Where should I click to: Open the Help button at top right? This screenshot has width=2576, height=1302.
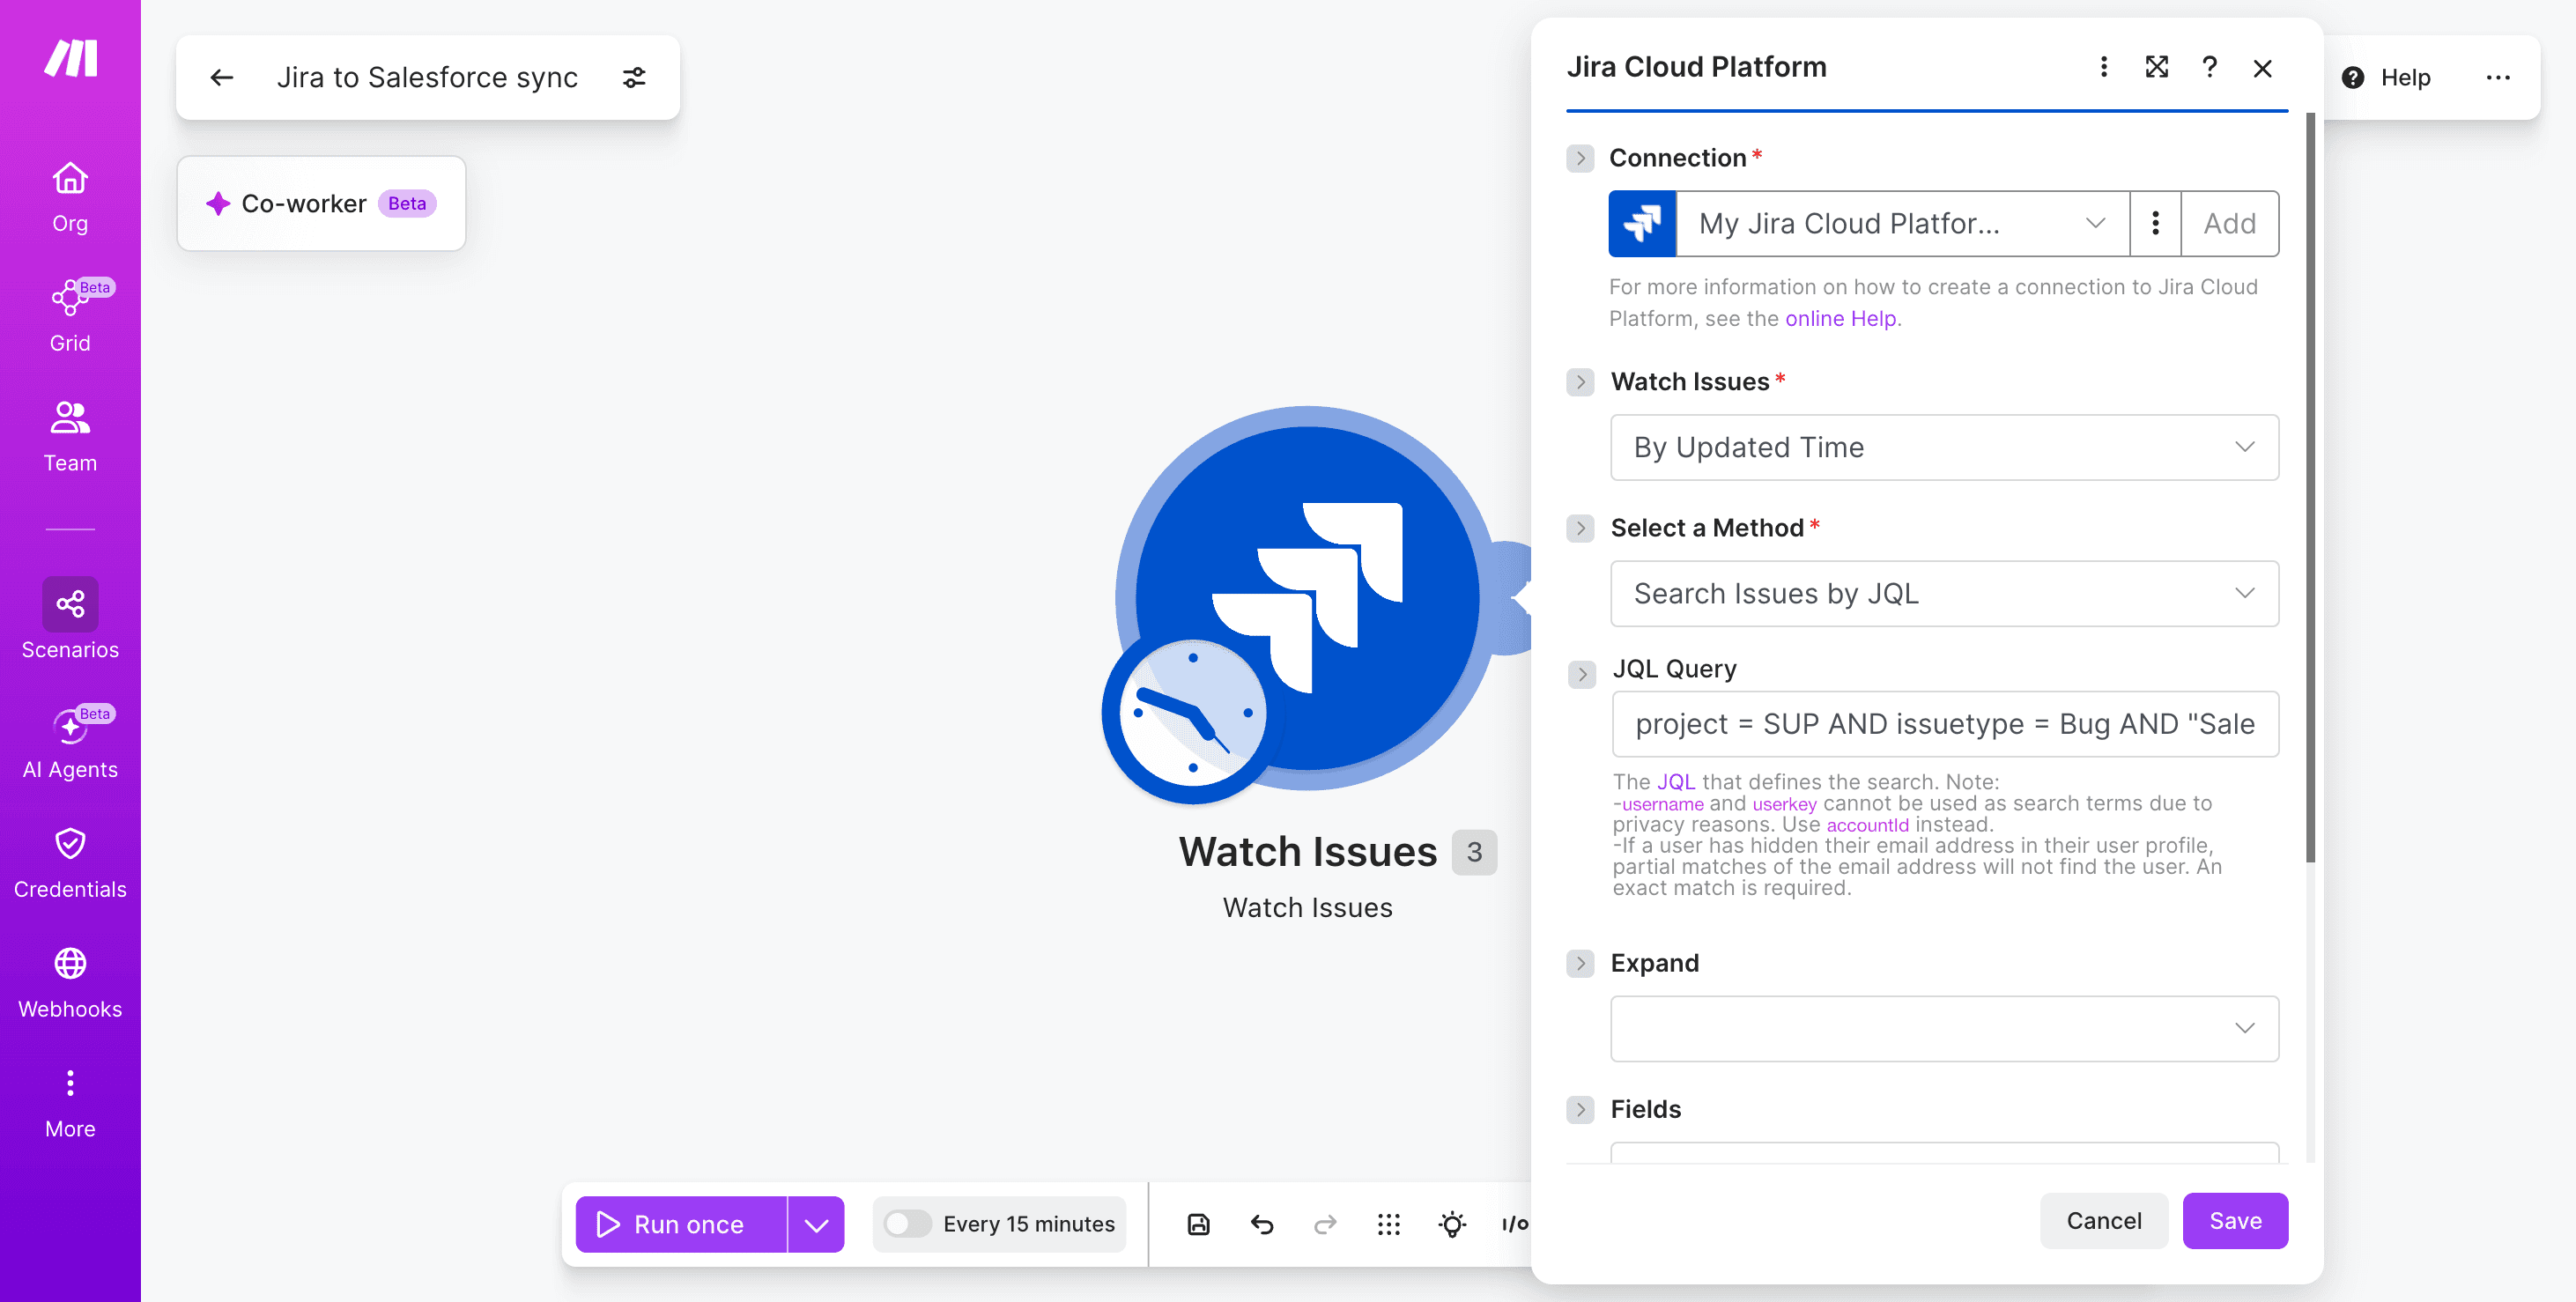2386,77
